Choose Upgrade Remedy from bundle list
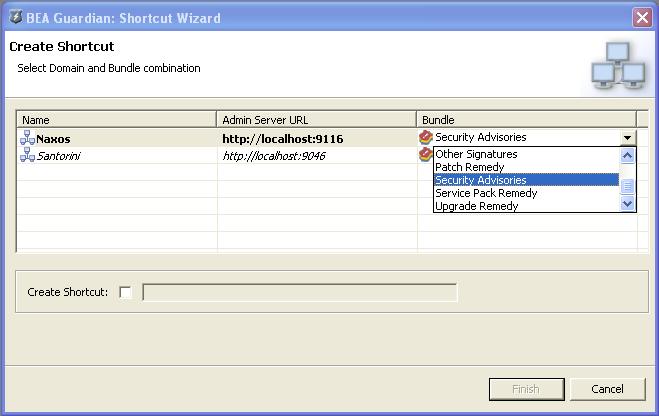Viewport: 659px width, 416px height. click(x=526, y=206)
